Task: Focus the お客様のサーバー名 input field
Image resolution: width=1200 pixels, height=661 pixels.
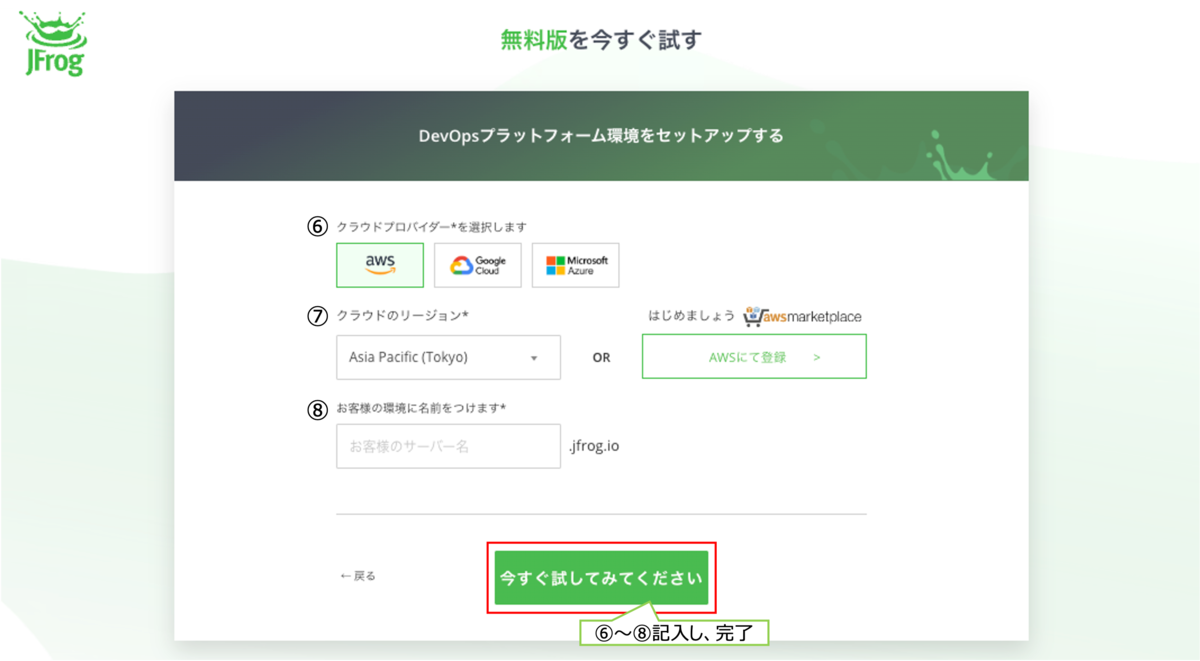Action: pyautogui.click(x=448, y=446)
